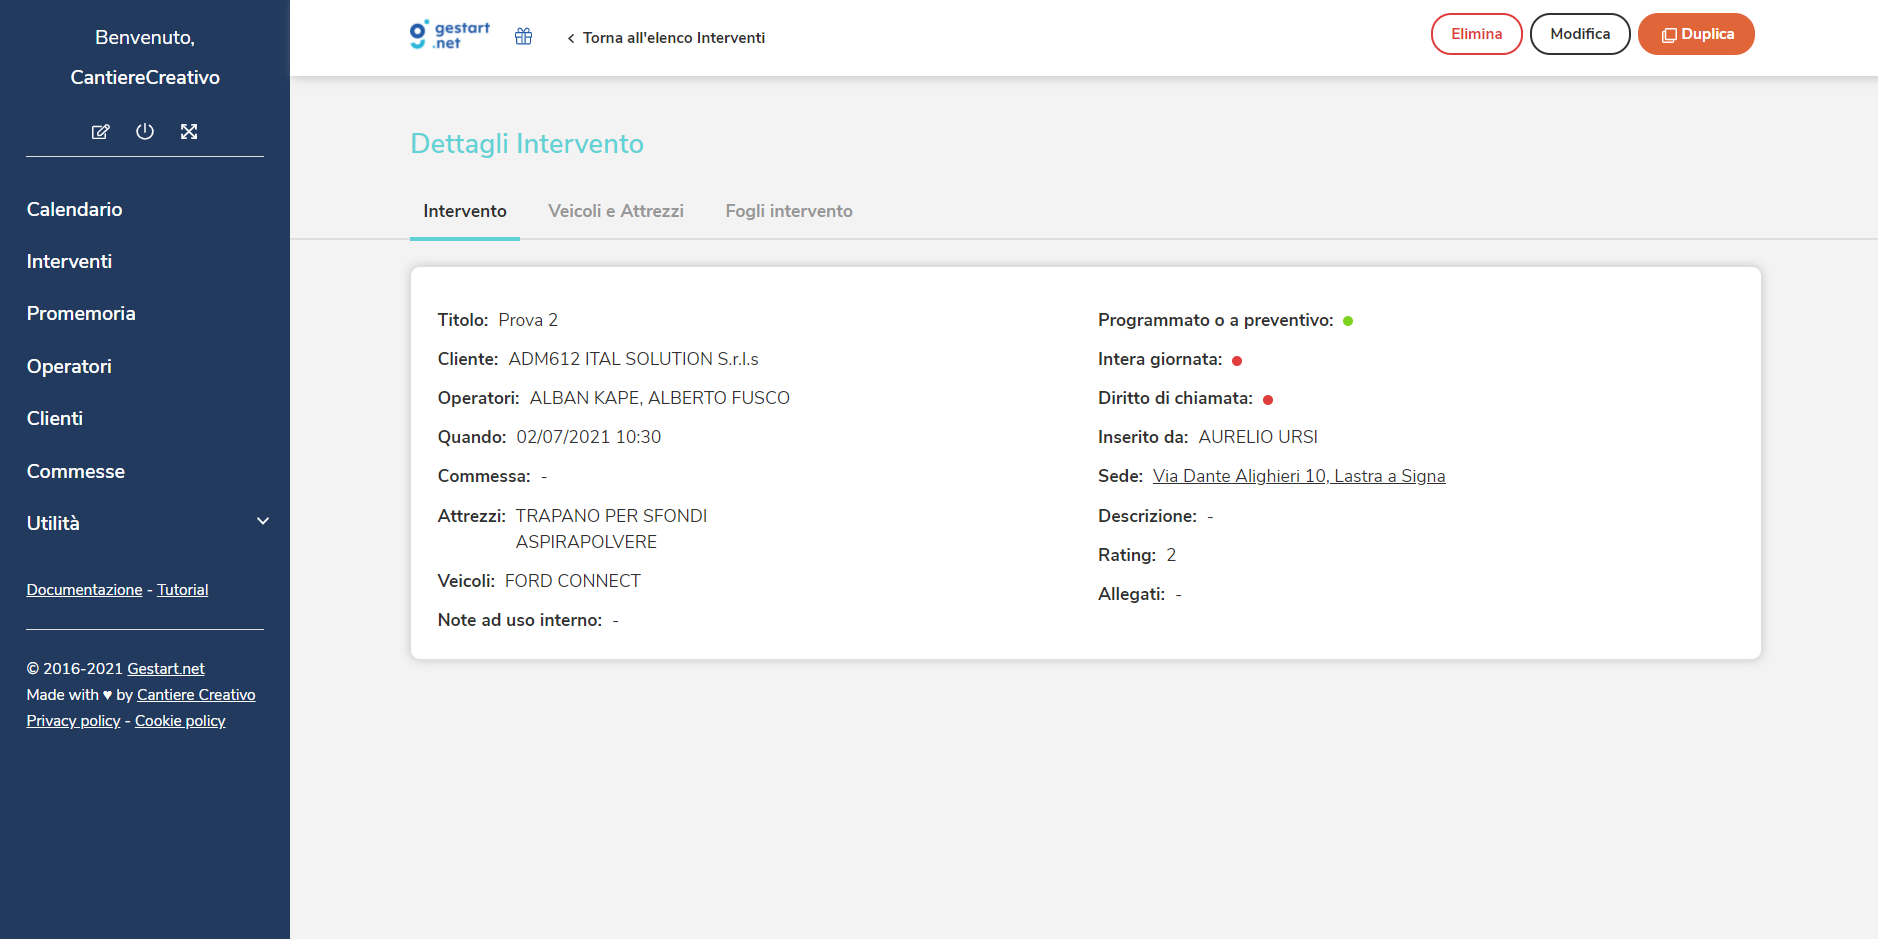Click the Elimina button
Image resolution: width=1878 pixels, height=939 pixels.
(1477, 34)
